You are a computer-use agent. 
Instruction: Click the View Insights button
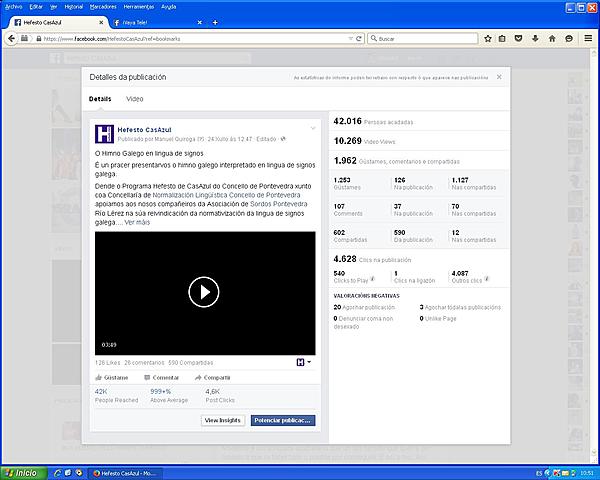click(x=223, y=420)
